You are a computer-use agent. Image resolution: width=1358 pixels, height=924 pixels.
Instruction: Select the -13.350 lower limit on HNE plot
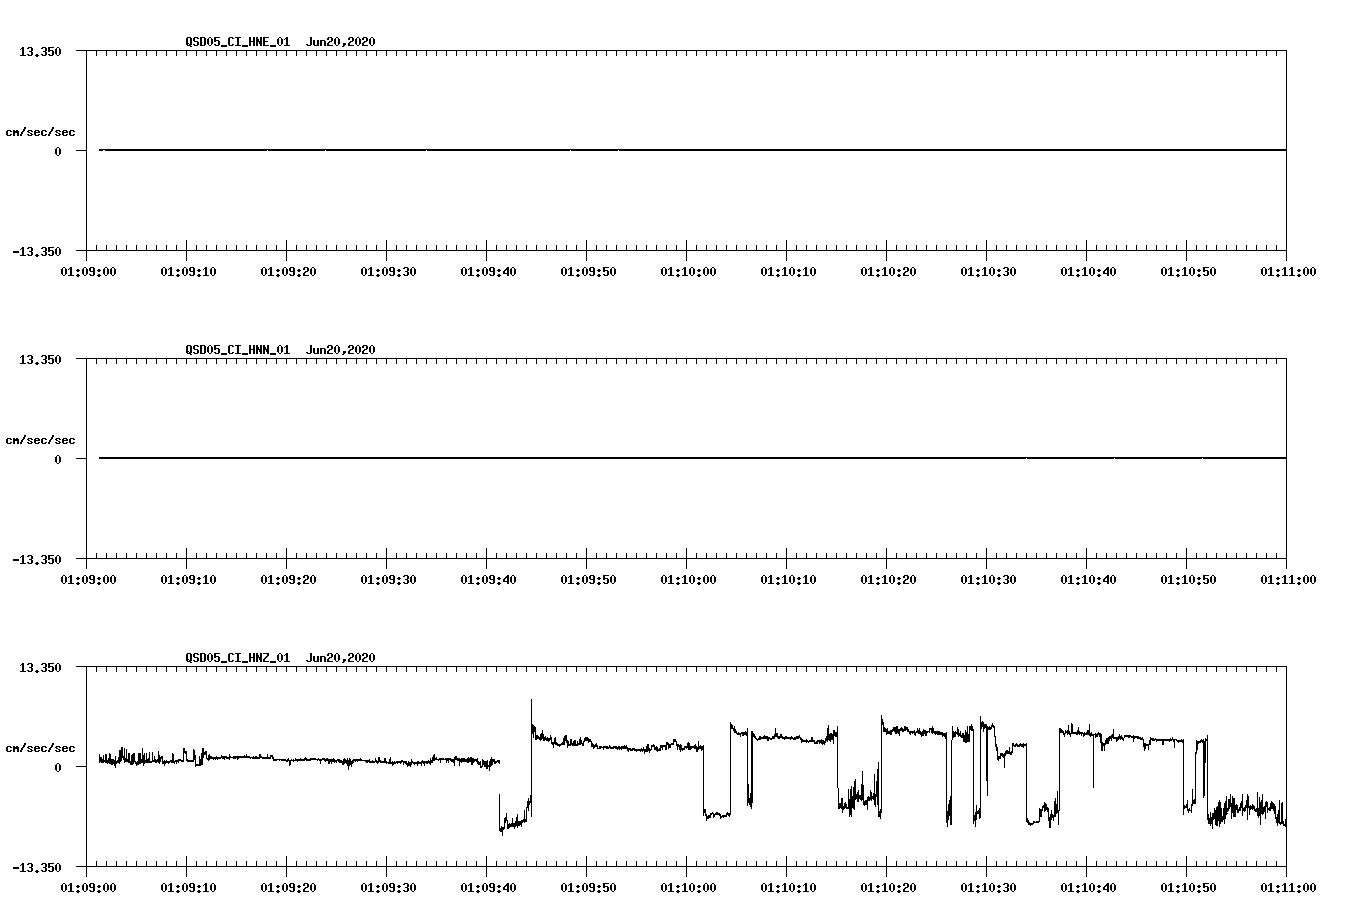click(x=37, y=252)
